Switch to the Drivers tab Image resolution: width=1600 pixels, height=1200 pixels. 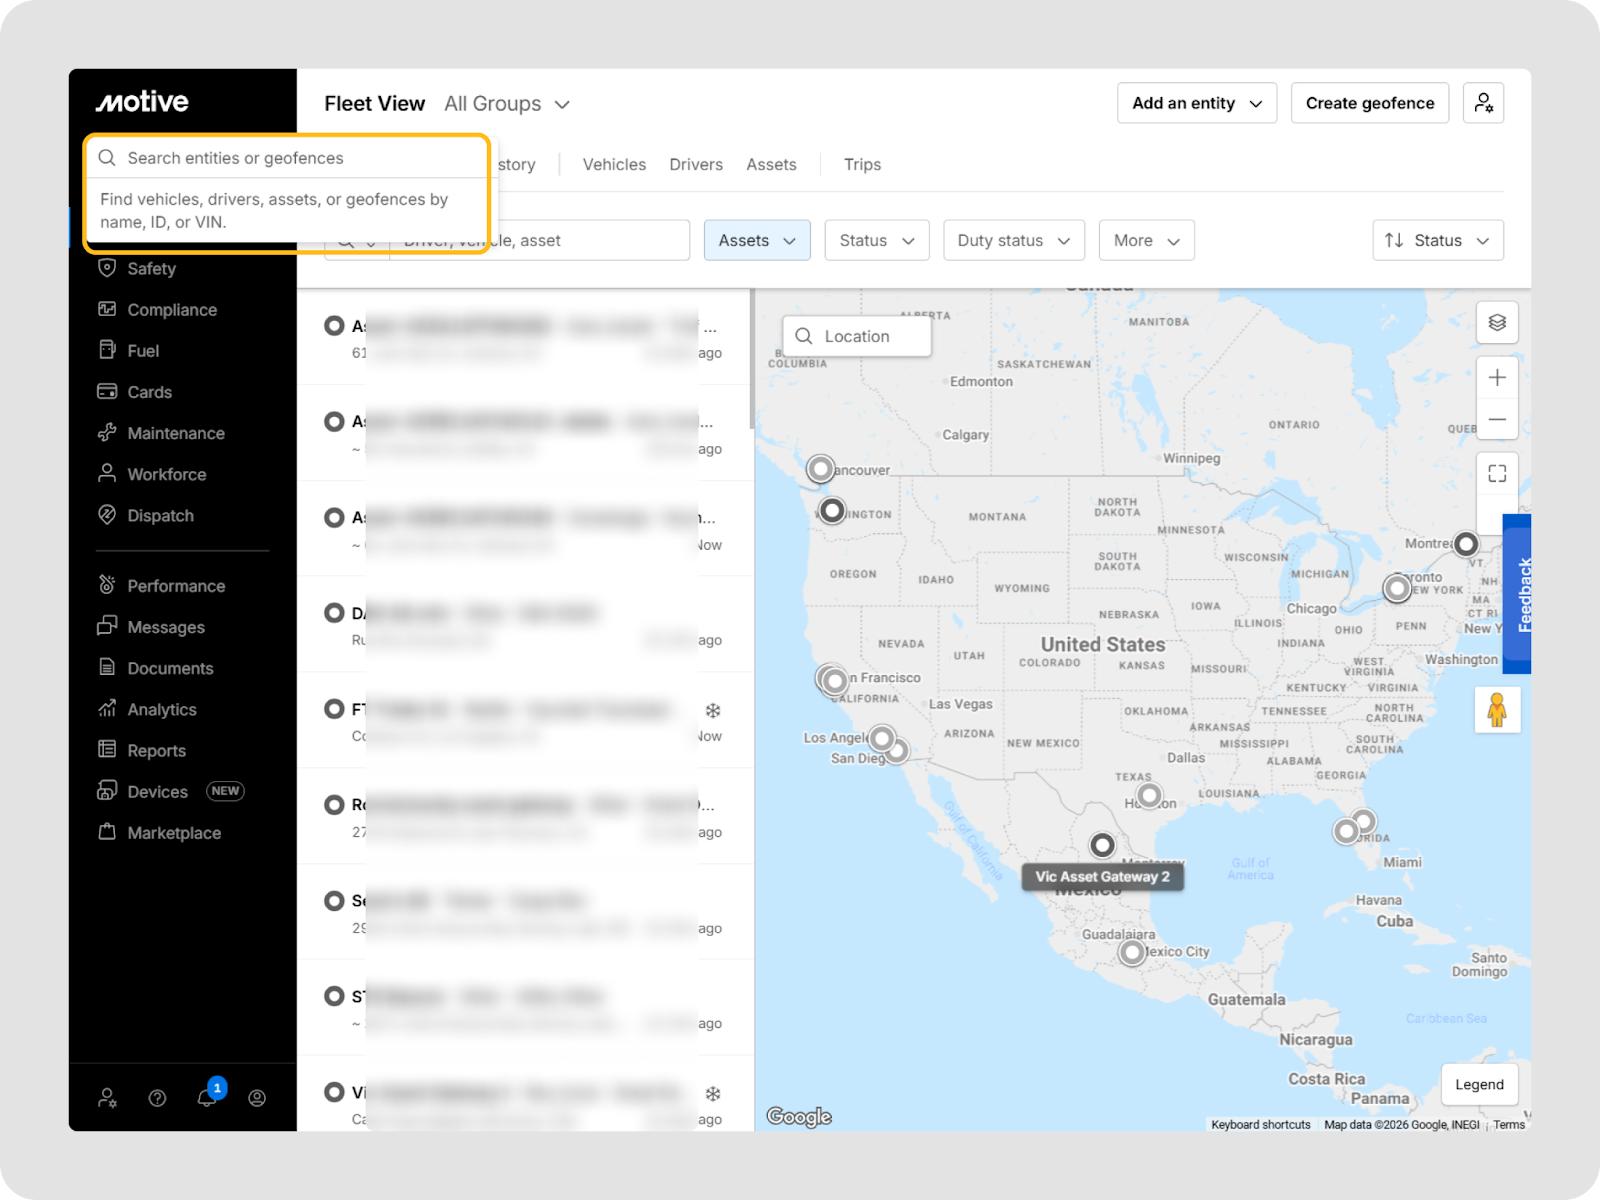click(696, 165)
